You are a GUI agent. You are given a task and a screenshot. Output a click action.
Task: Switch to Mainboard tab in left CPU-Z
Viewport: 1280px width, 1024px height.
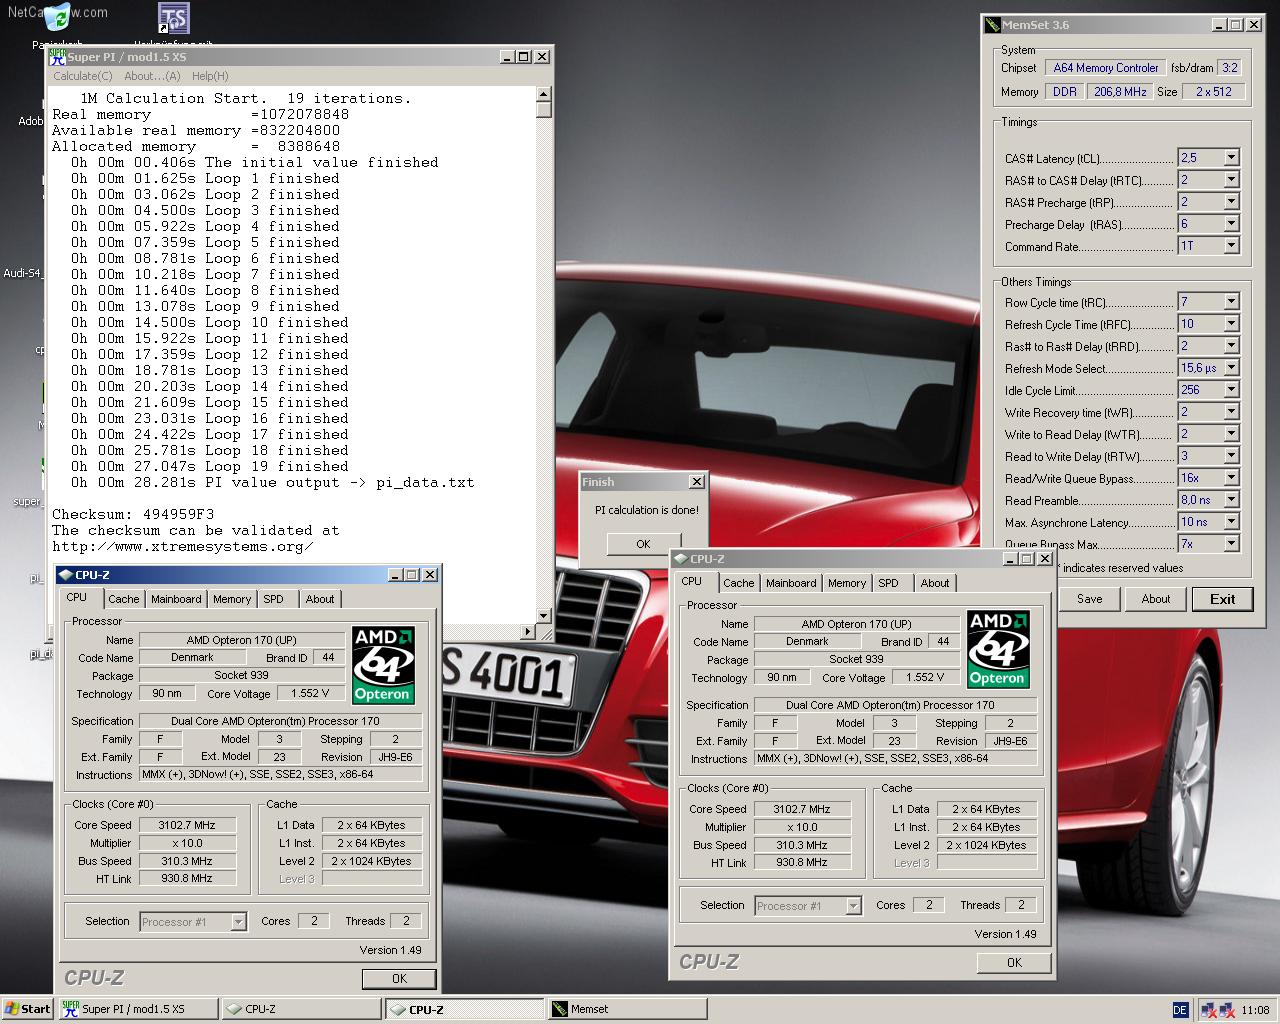pos(176,599)
